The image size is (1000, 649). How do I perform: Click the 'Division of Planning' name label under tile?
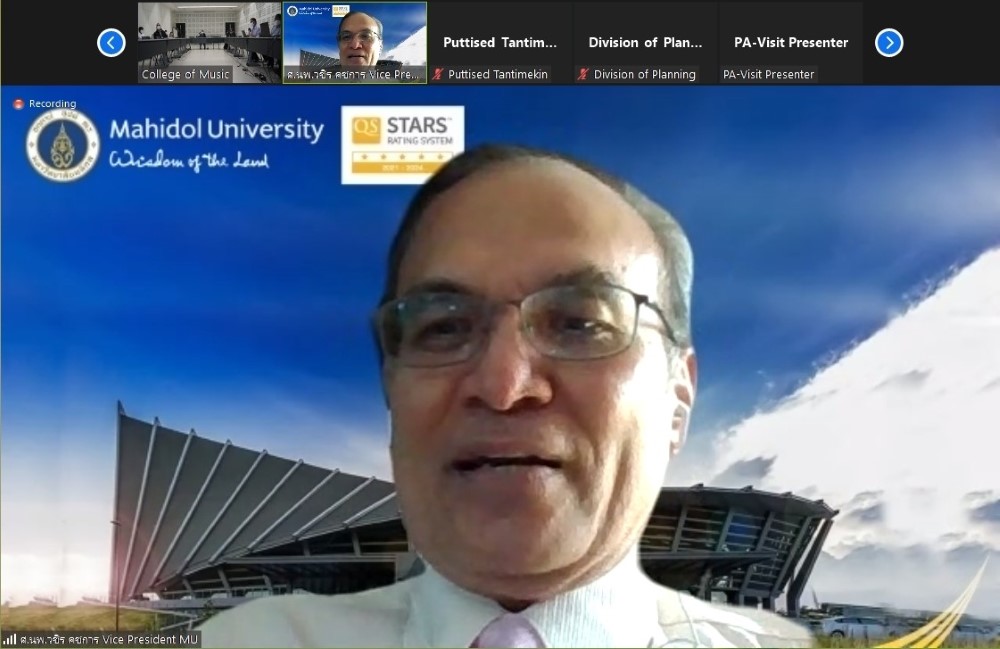tap(645, 75)
